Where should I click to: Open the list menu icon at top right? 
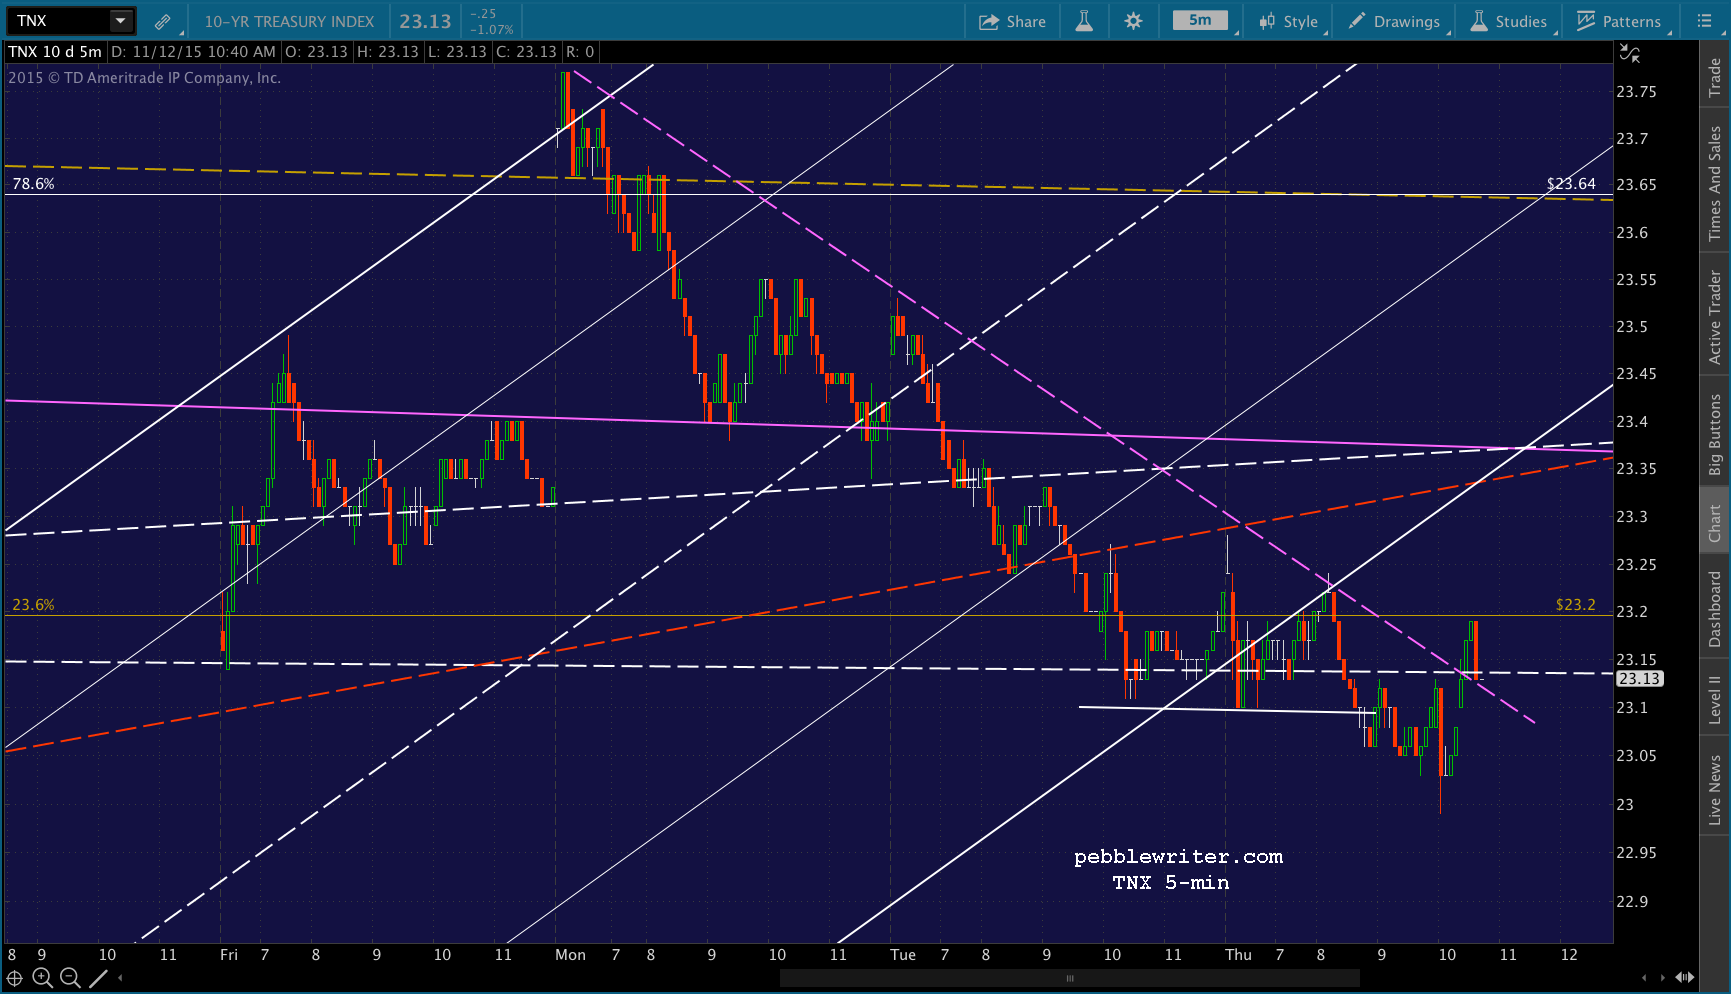coord(1705,21)
